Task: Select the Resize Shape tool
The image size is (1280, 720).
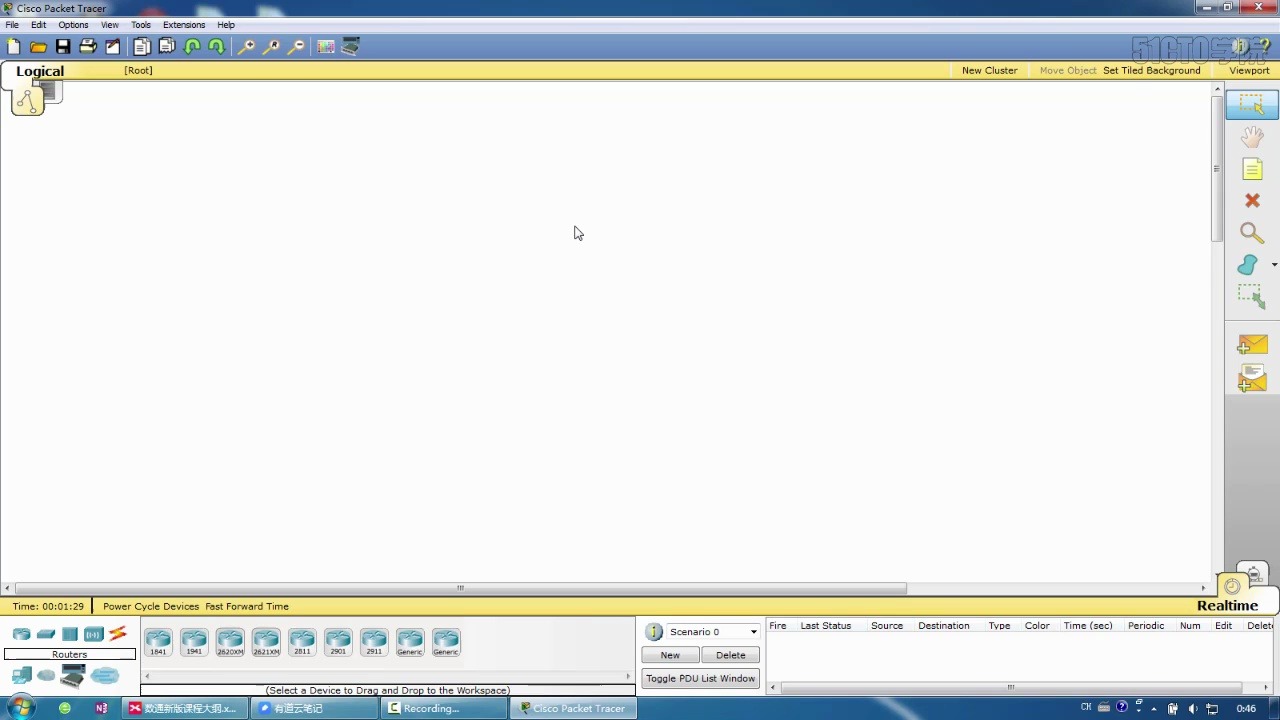Action: [1251, 297]
